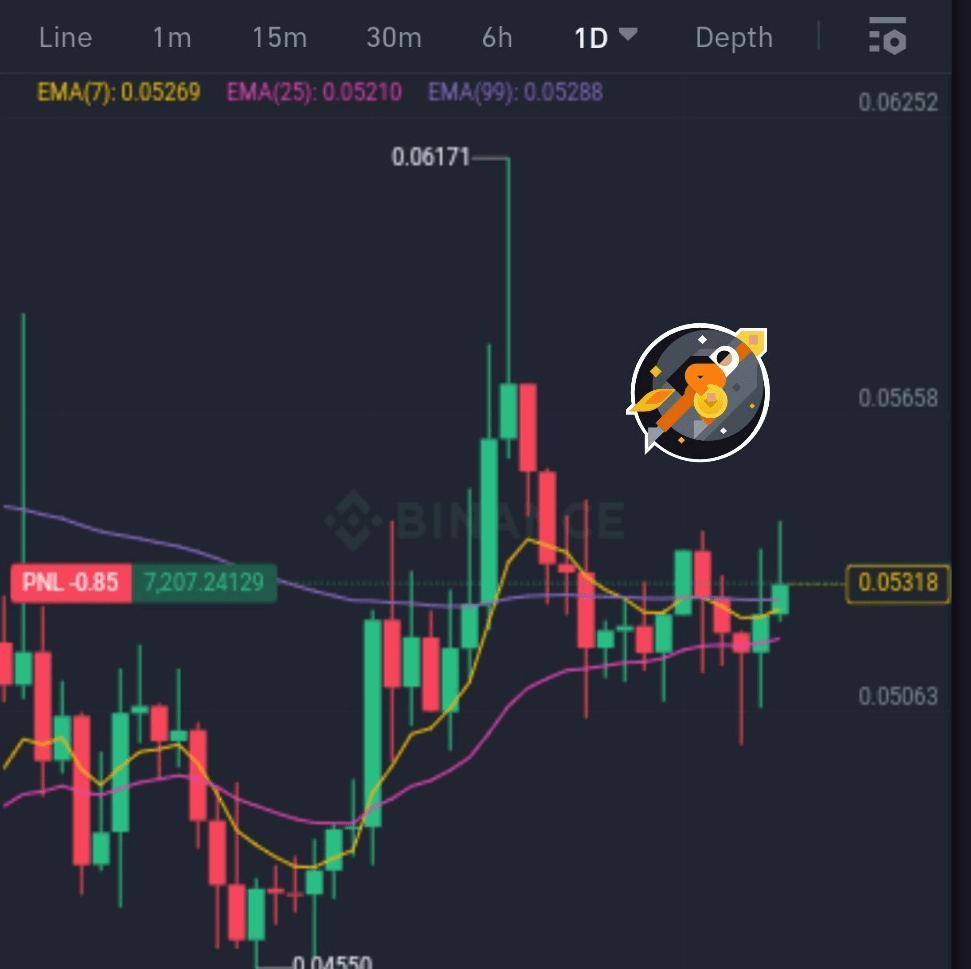Select the 6h interval
This screenshot has width=971, height=969.
pyautogui.click(x=497, y=38)
